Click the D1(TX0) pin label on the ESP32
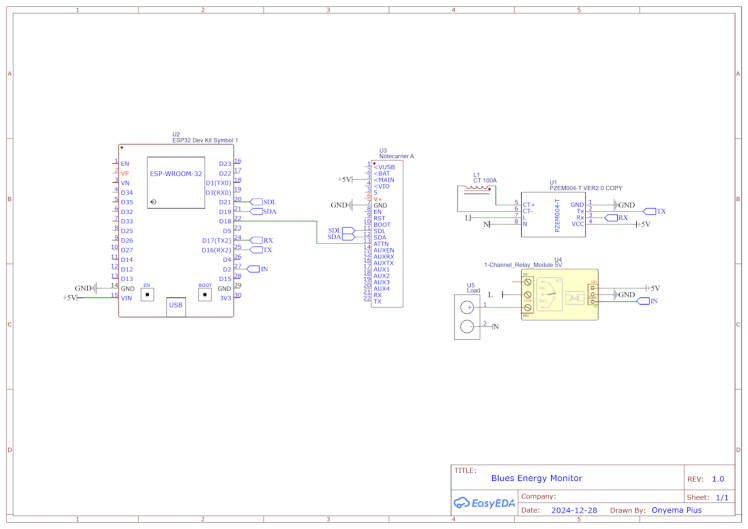The width and height of the screenshot is (748, 529). (218, 183)
